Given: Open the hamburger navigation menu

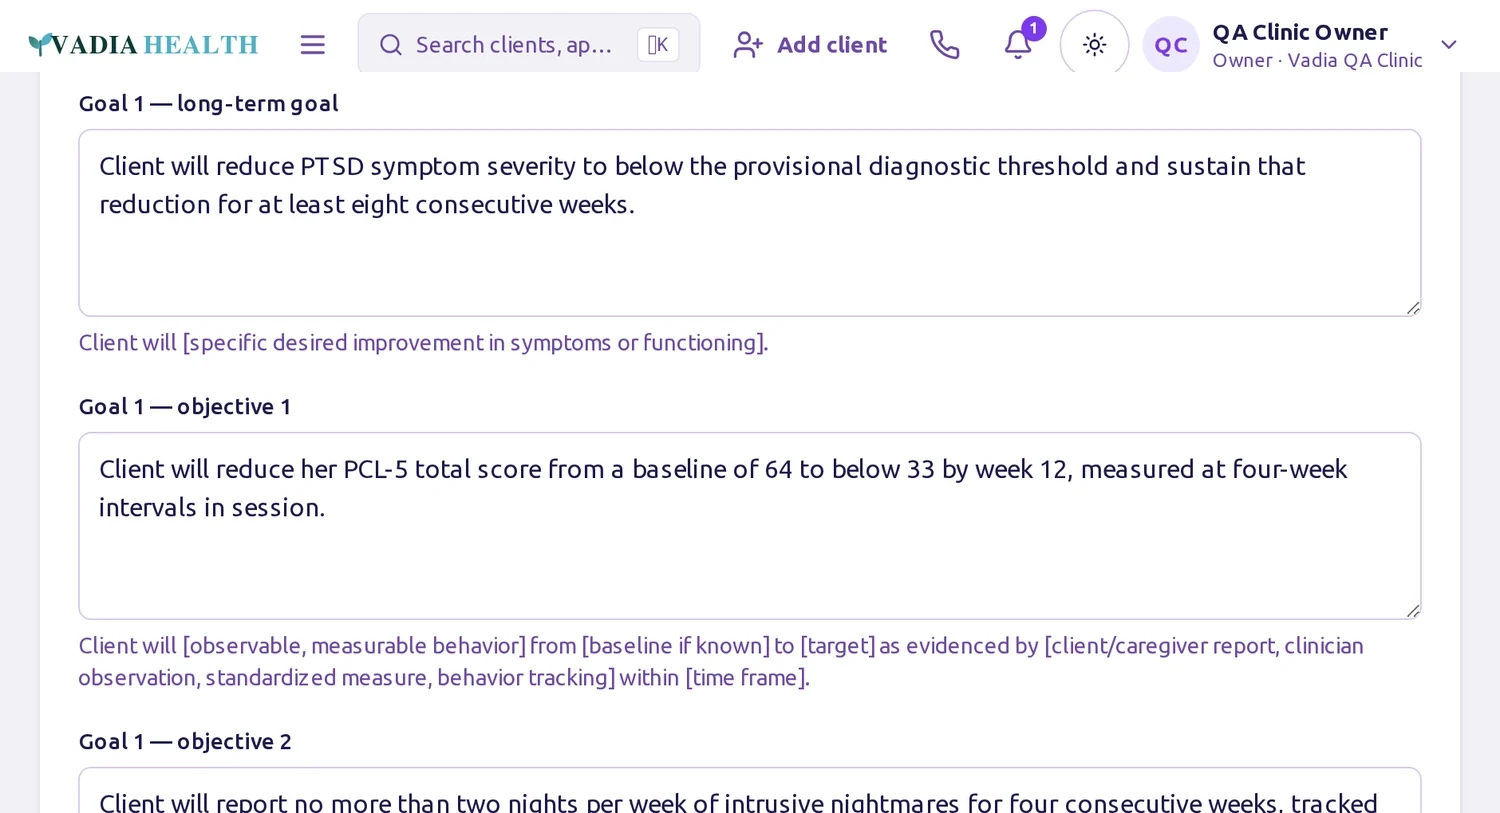Looking at the screenshot, I should (313, 45).
